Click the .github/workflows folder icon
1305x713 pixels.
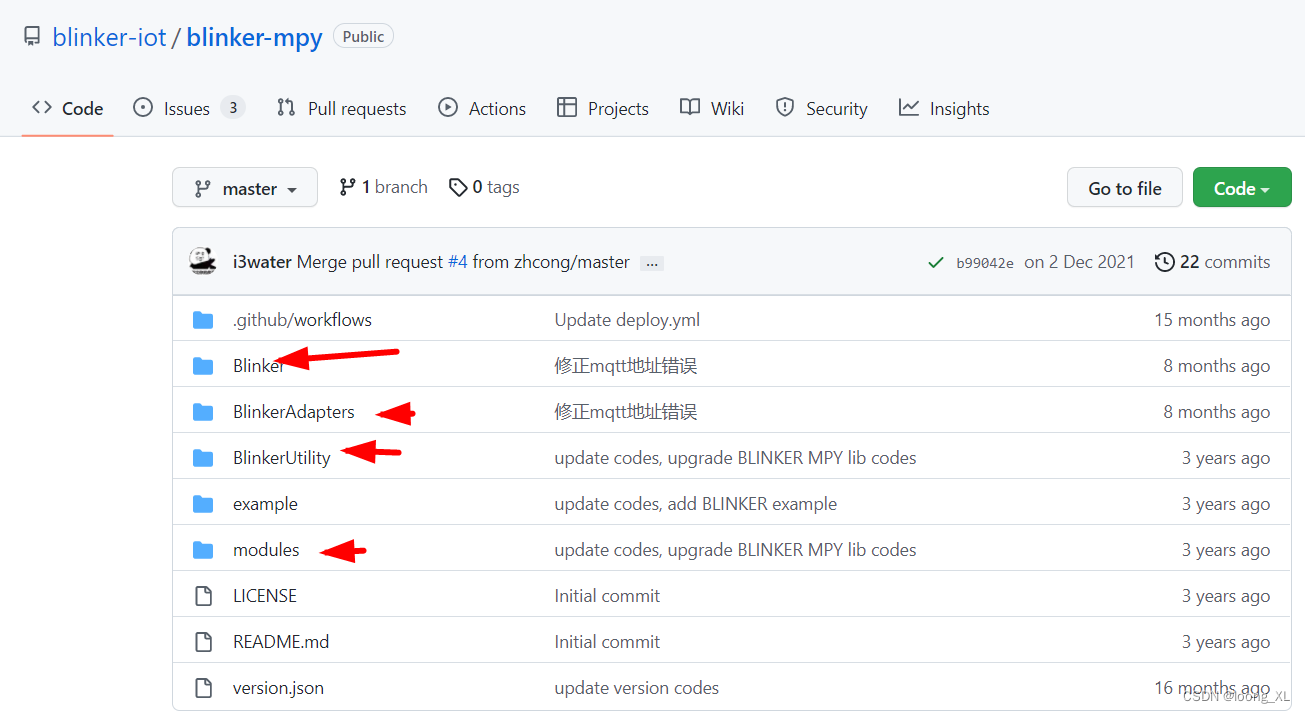point(203,320)
